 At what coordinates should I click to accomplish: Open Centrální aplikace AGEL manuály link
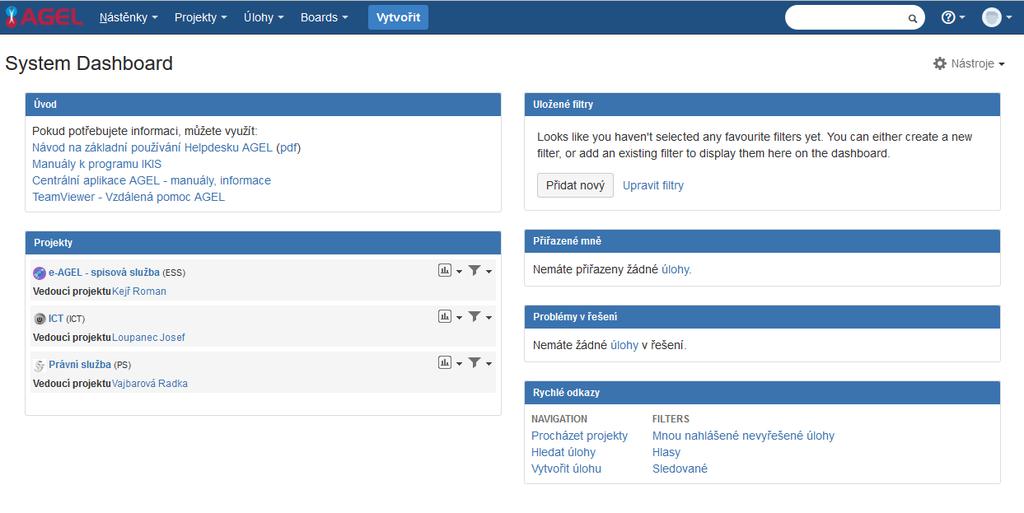[152, 180]
